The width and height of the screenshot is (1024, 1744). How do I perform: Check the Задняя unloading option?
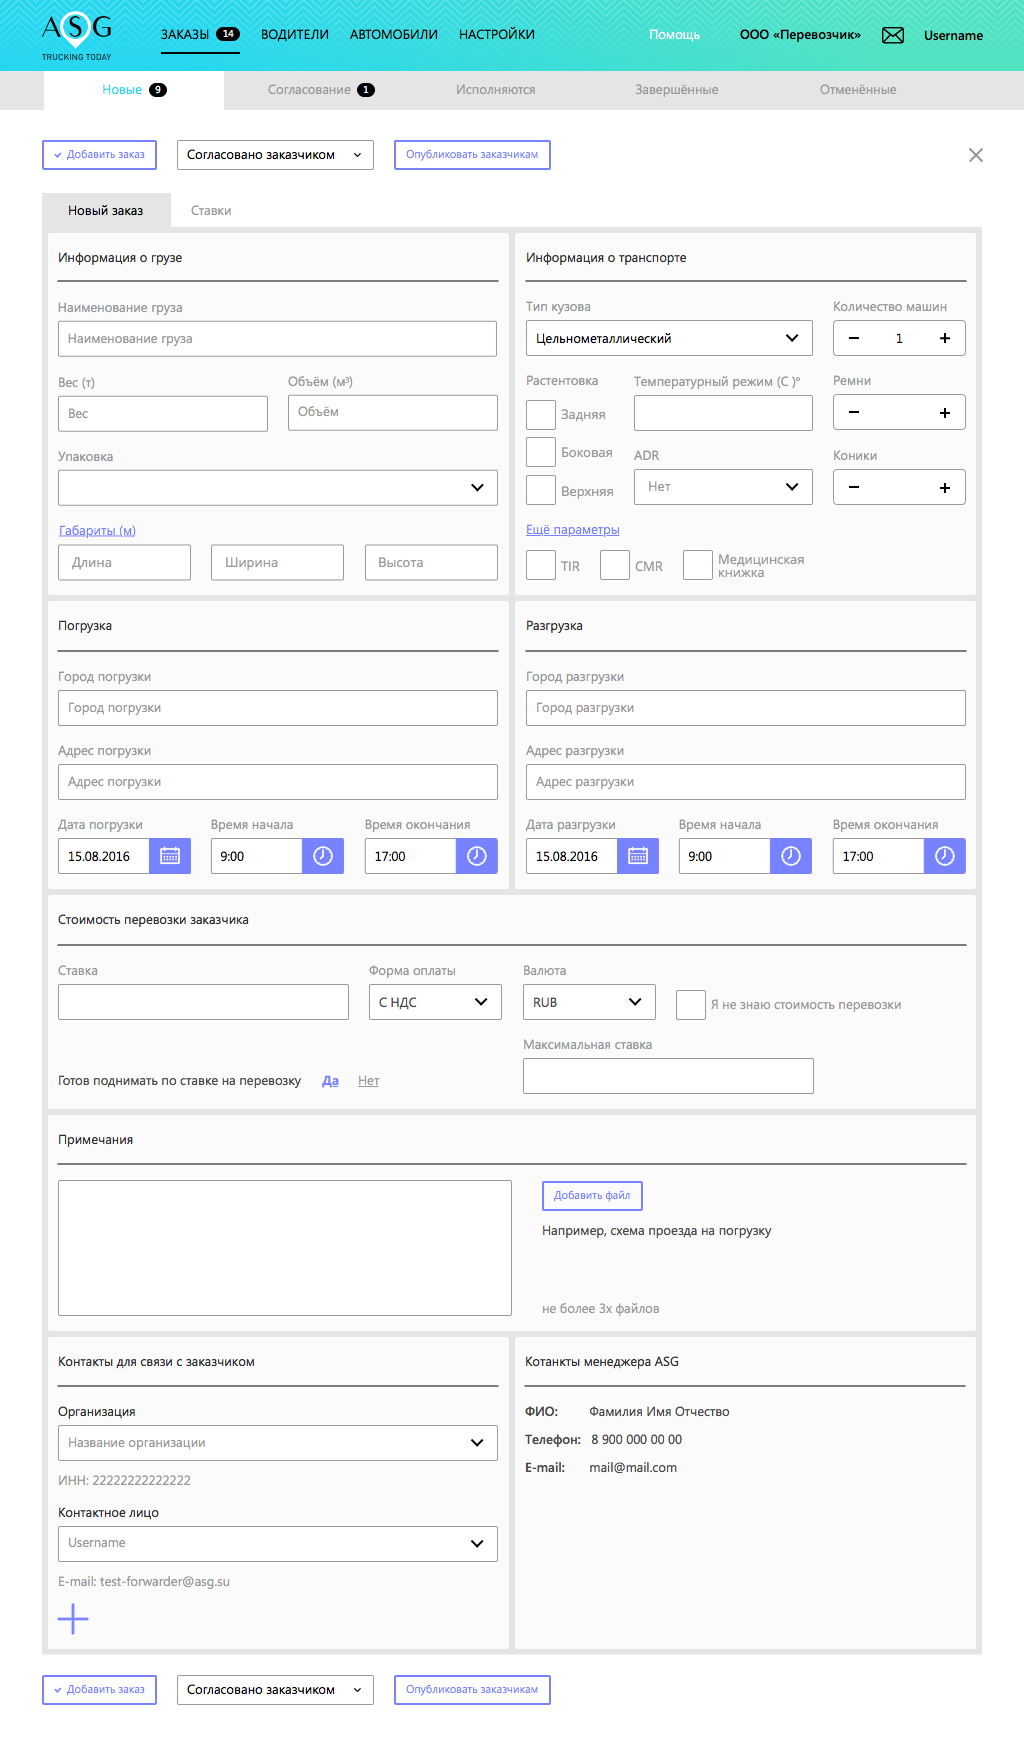pos(541,414)
